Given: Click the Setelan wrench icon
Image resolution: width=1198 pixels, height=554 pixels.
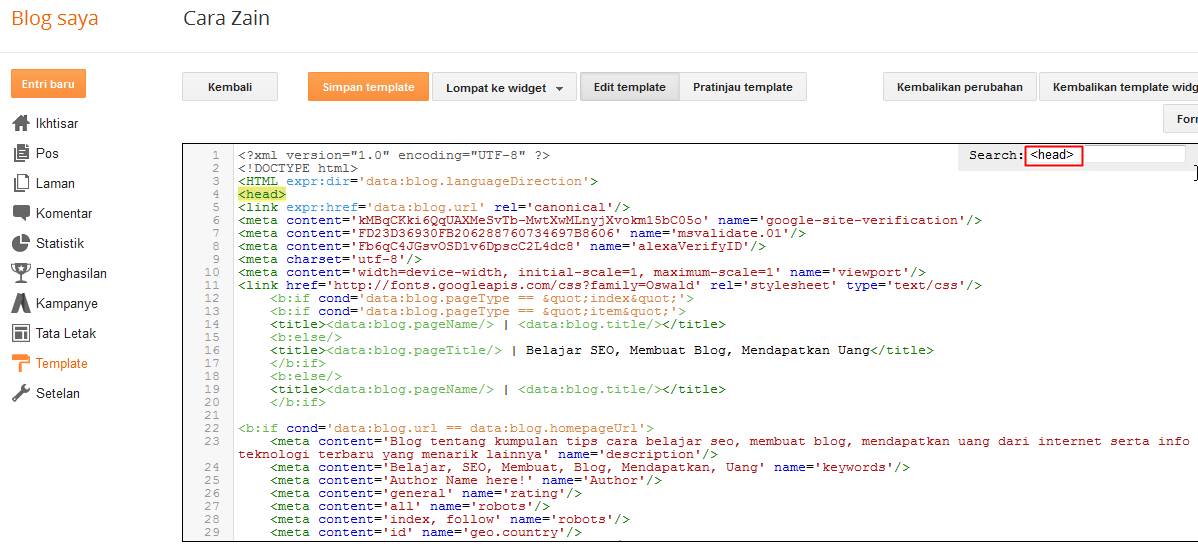Looking at the screenshot, I should pos(20,393).
